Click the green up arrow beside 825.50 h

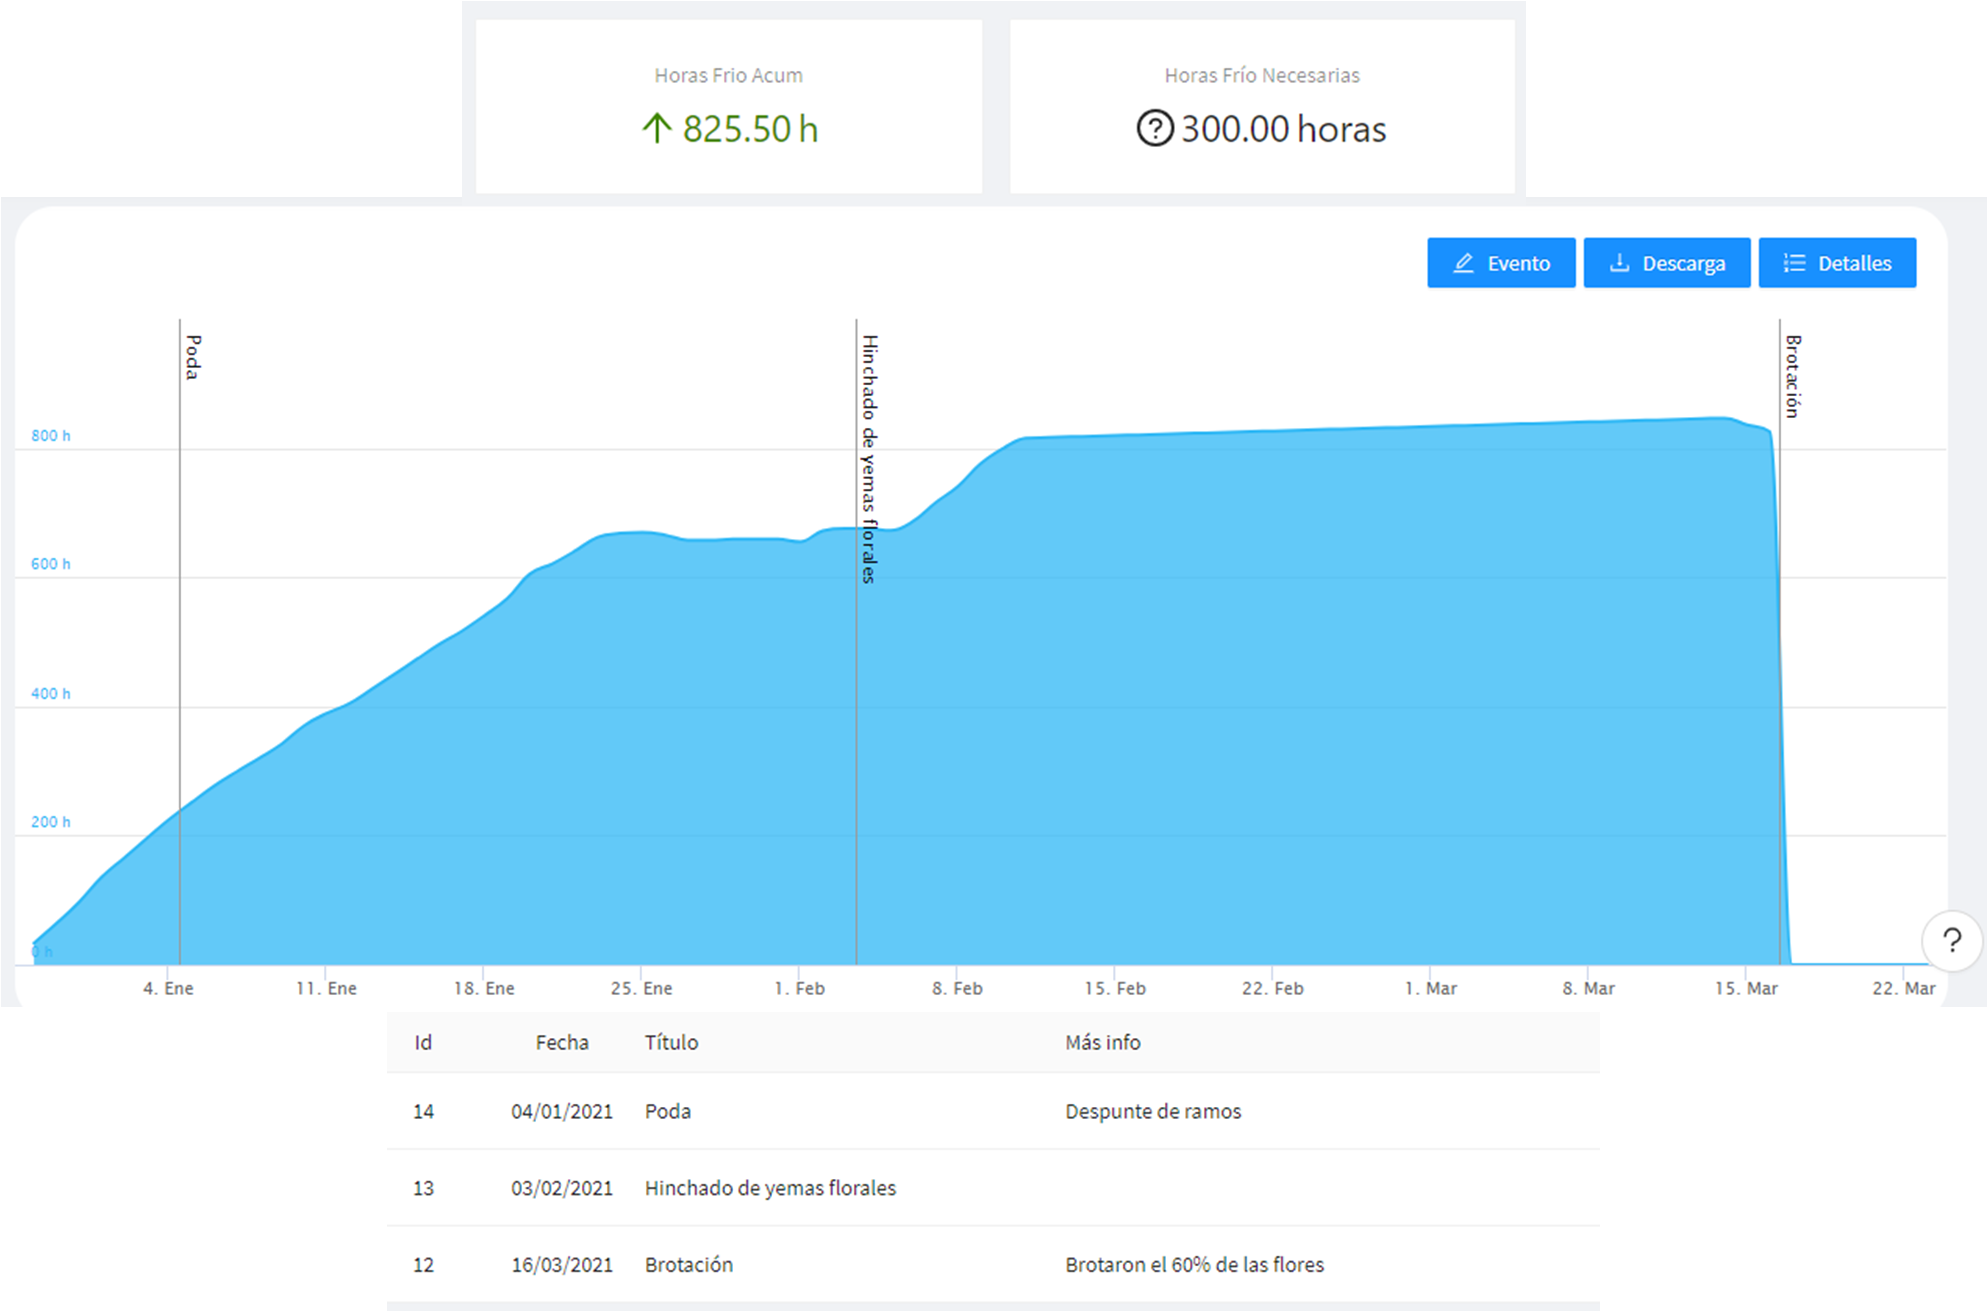(657, 129)
